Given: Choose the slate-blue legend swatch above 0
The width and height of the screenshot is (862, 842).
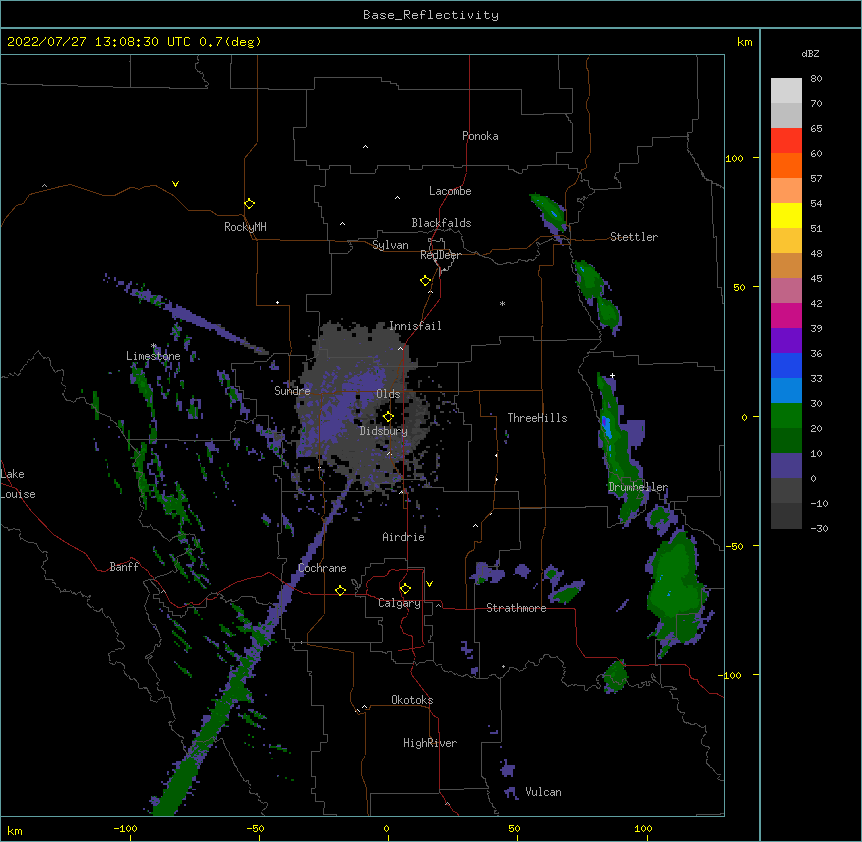Looking at the screenshot, I should click(786, 466).
